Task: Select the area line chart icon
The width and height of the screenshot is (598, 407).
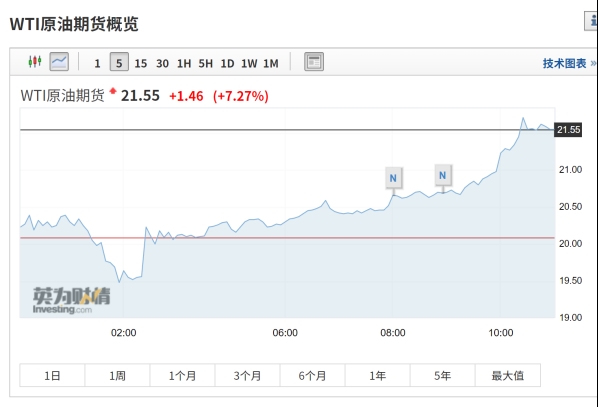Action: [59, 61]
